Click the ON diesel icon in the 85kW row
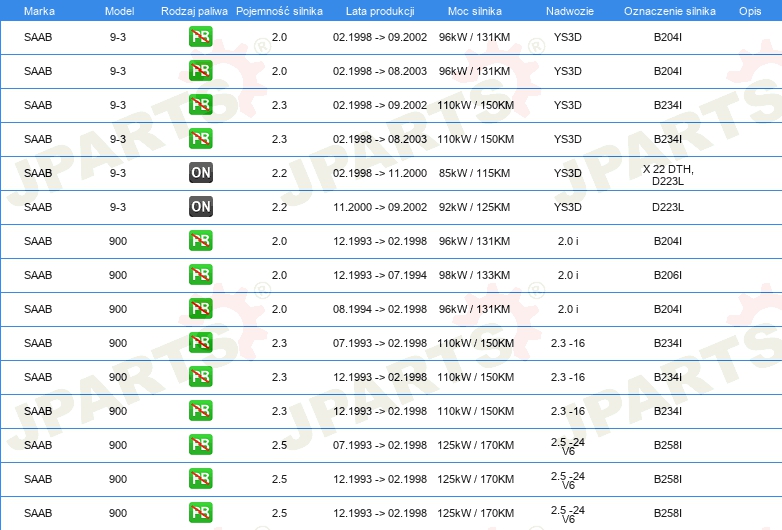 click(x=201, y=173)
